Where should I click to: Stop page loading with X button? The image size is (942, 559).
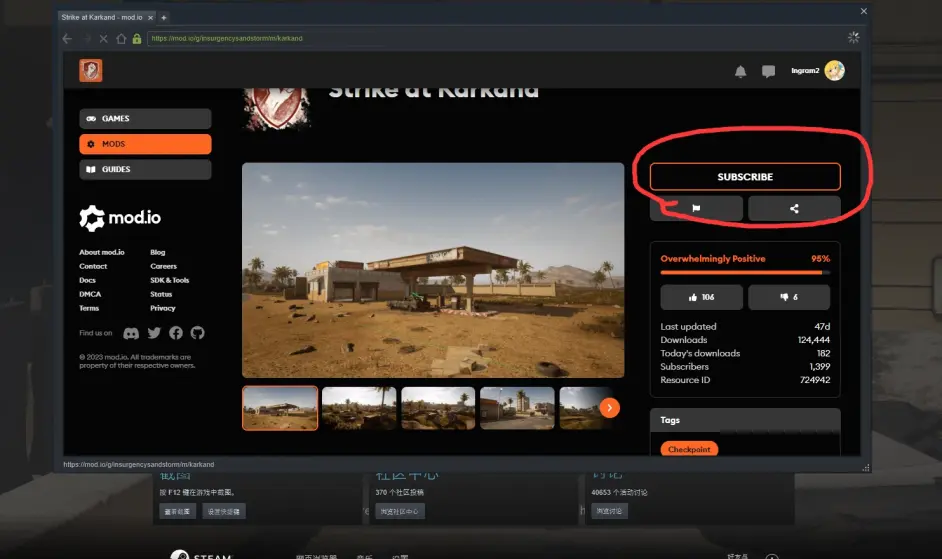pos(103,39)
